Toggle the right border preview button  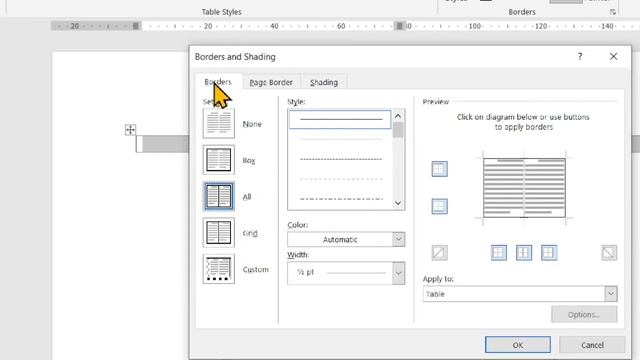(x=549, y=253)
